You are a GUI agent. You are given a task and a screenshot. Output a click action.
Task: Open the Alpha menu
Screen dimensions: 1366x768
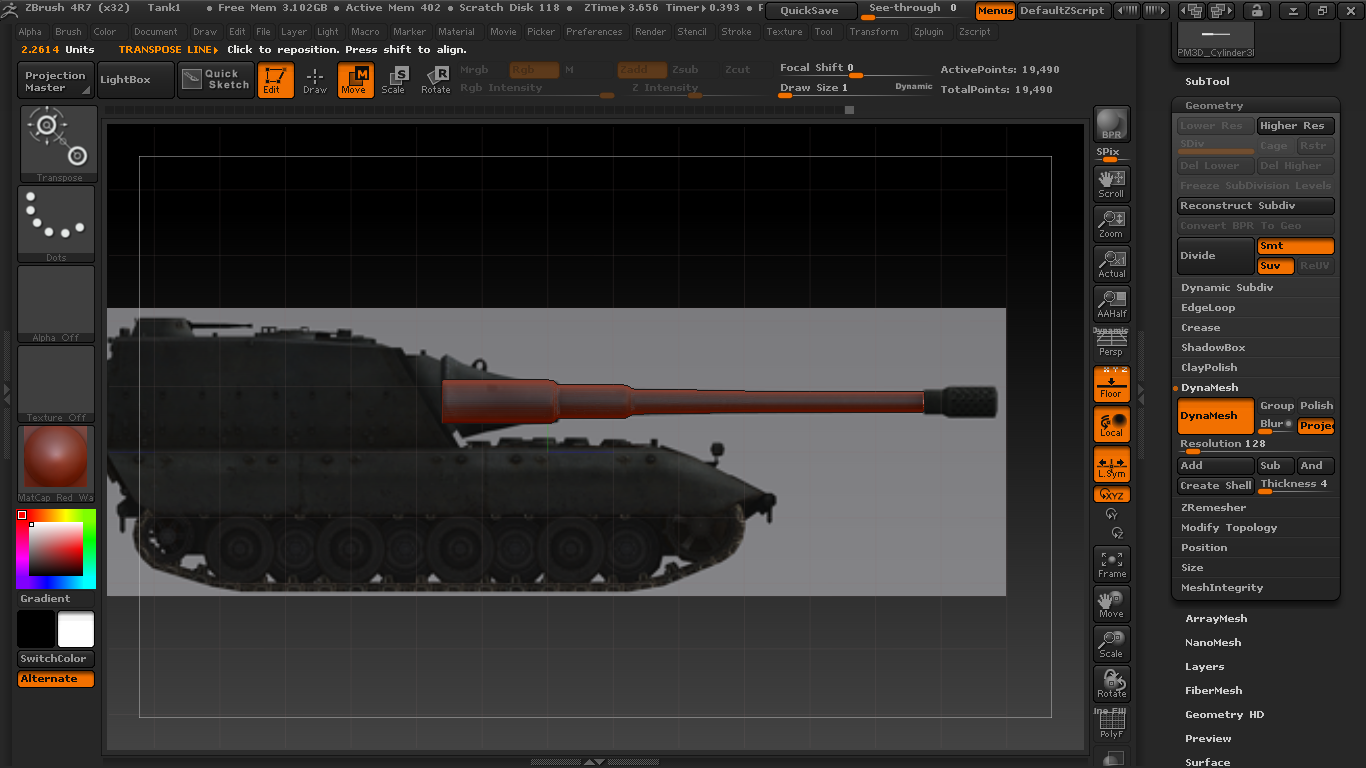(x=30, y=32)
